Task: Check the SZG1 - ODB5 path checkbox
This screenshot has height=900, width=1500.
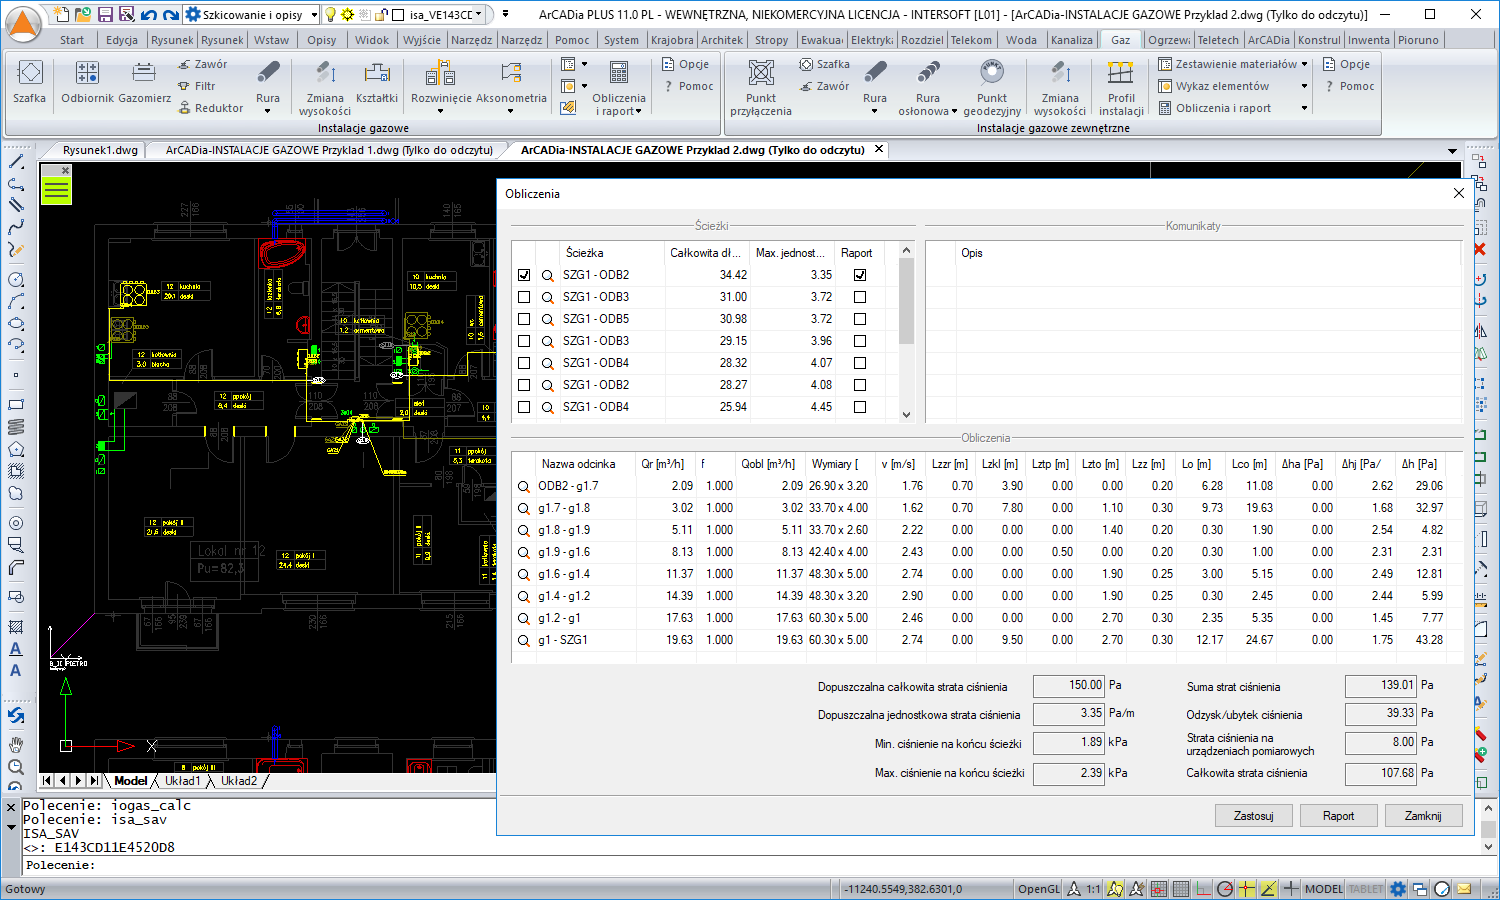Action: (x=524, y=319)
